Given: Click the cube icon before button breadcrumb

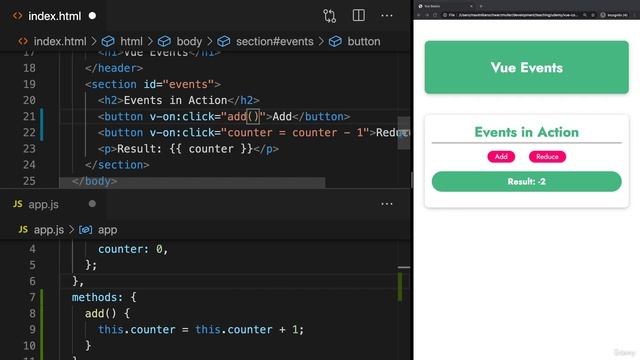Looking at the screenshot, I should click(x=335, y=41).
